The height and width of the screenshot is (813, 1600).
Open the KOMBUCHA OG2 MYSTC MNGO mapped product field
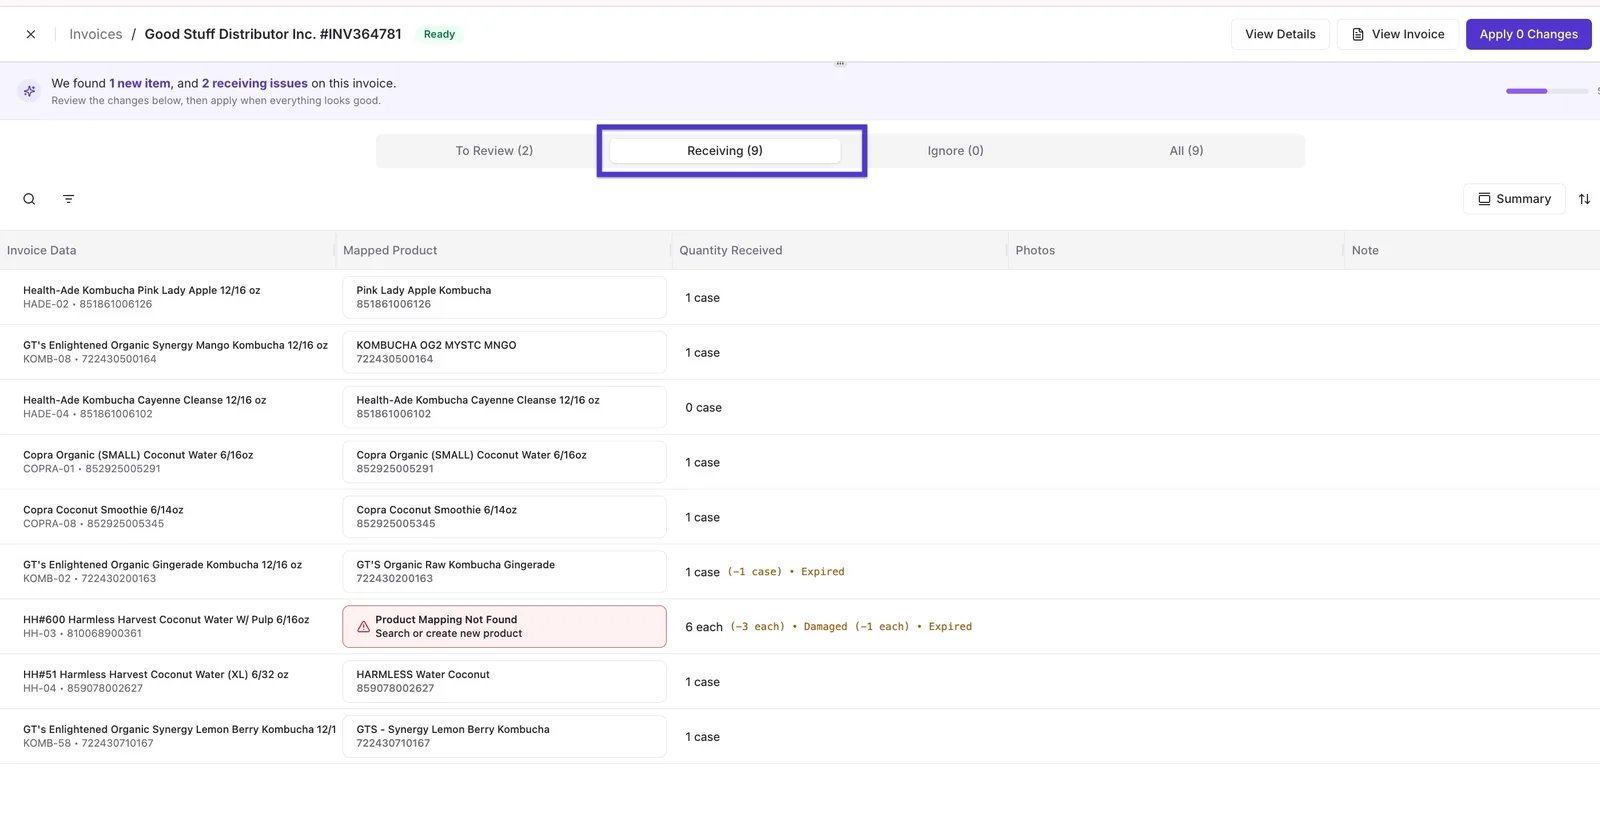coord(504,352)
